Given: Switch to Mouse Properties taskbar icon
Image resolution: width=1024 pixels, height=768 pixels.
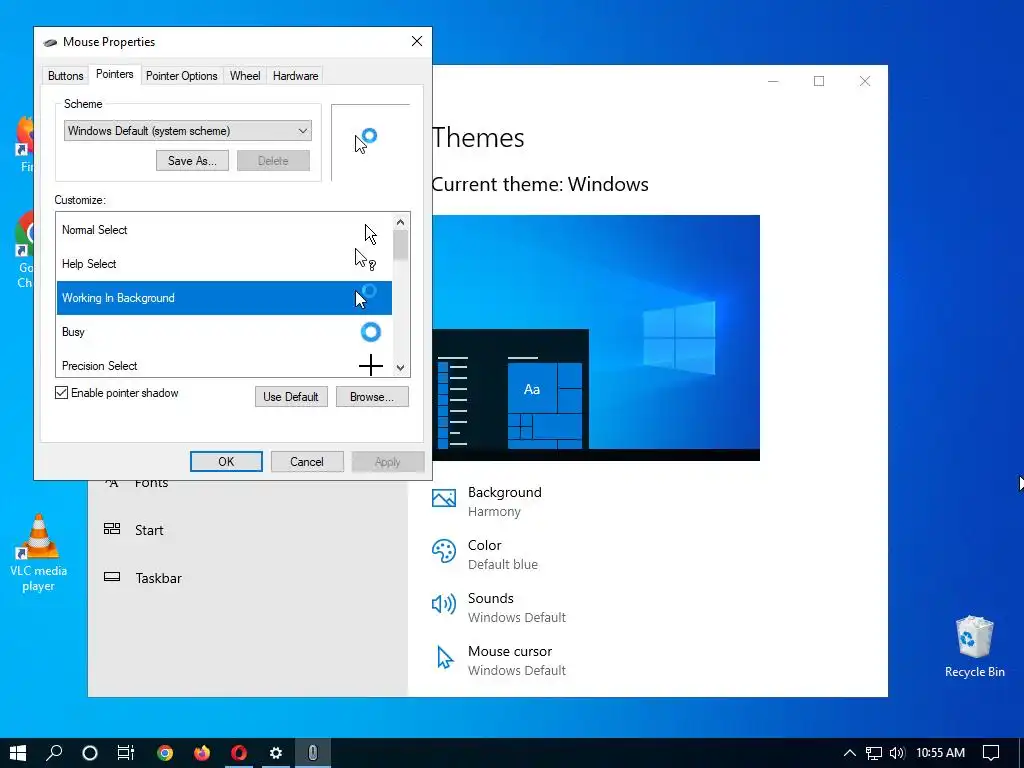Looking at the screenshot, I should click(313, 753).
